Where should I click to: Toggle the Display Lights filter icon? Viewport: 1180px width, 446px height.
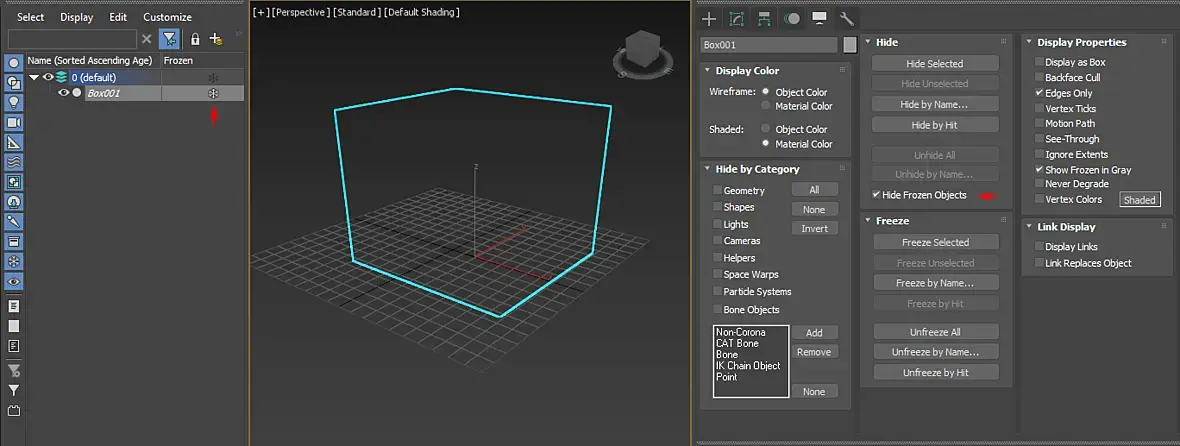coord(14,102)
